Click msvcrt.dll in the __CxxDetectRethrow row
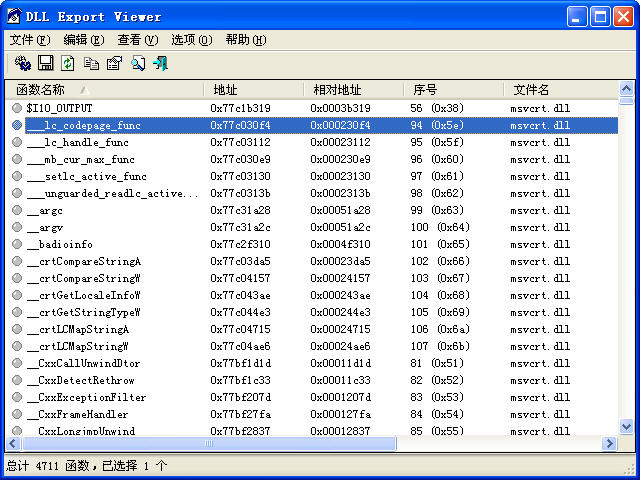This screenshot has height=480, width=640. tap(540, 380)
